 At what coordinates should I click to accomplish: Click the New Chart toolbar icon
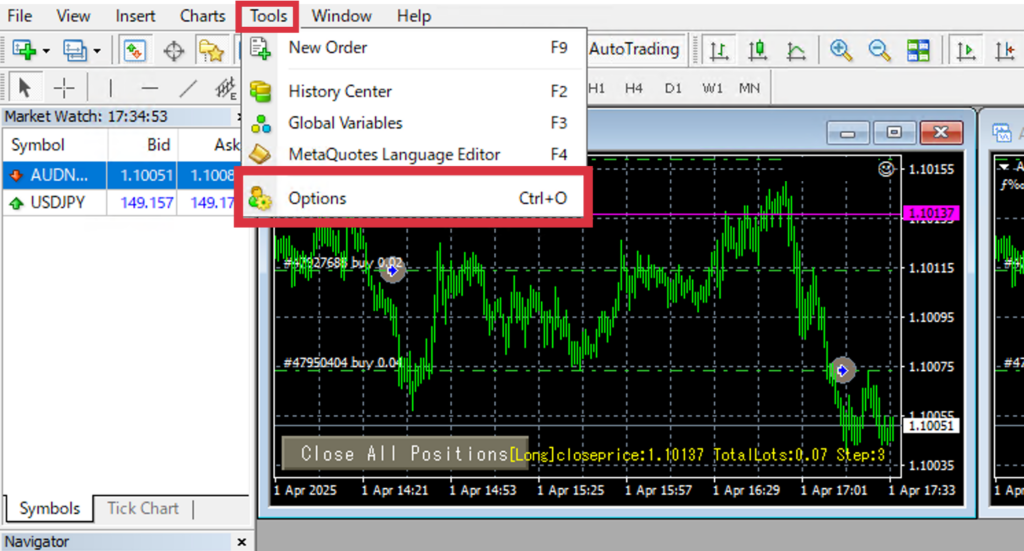(x=25, y=50)
